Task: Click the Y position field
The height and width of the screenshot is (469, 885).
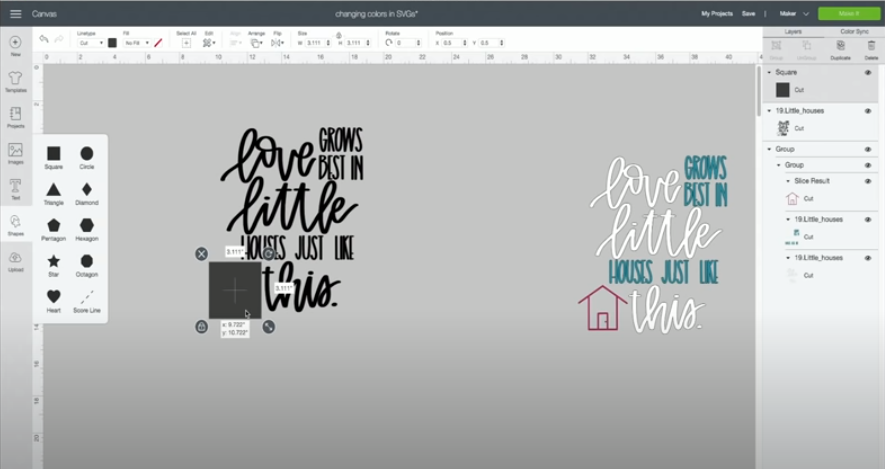Action: (x=491, y=43)
